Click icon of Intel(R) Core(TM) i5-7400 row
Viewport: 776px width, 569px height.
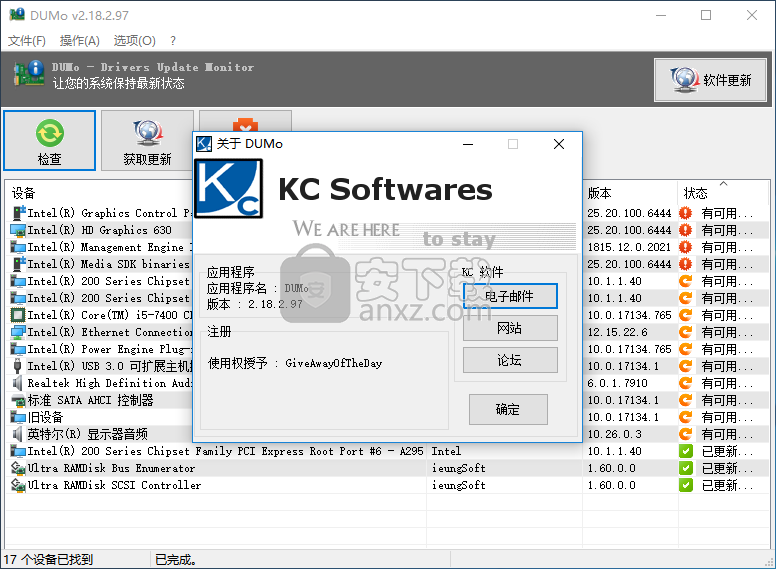click(x=18, y=315)
